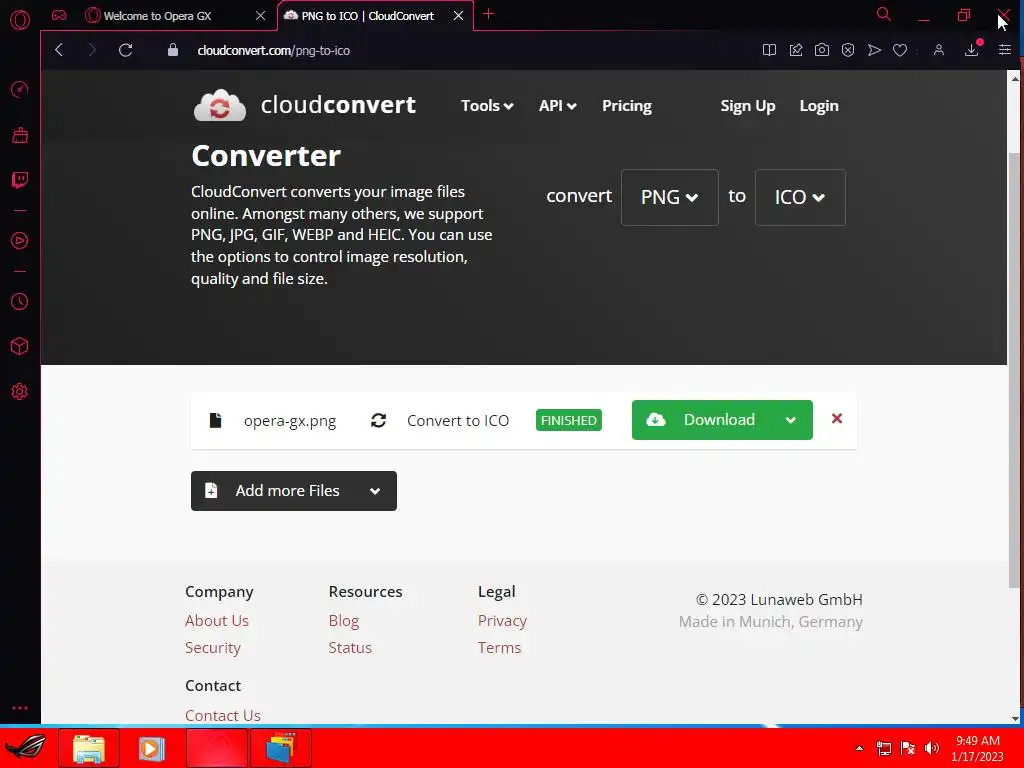1024x768 pixels.
Task: Open Player sidebar icon
Action: (x=20, y=241)
